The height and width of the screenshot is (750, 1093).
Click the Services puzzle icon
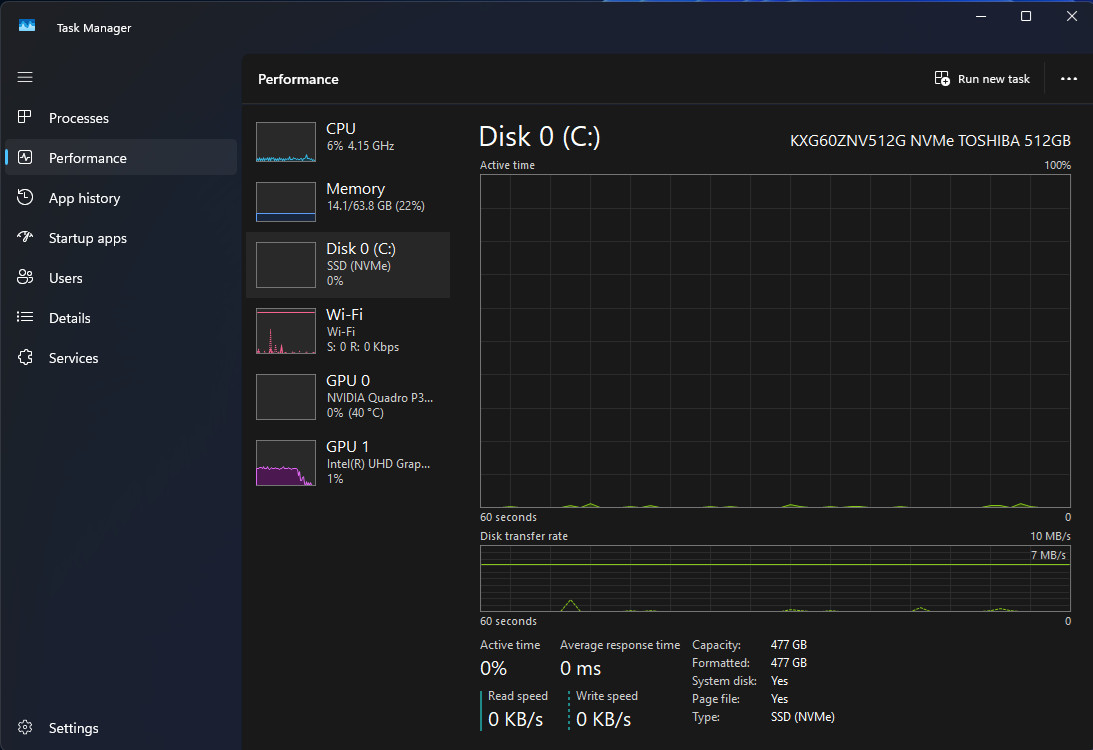pyautogui.click(x=25, y=358)
